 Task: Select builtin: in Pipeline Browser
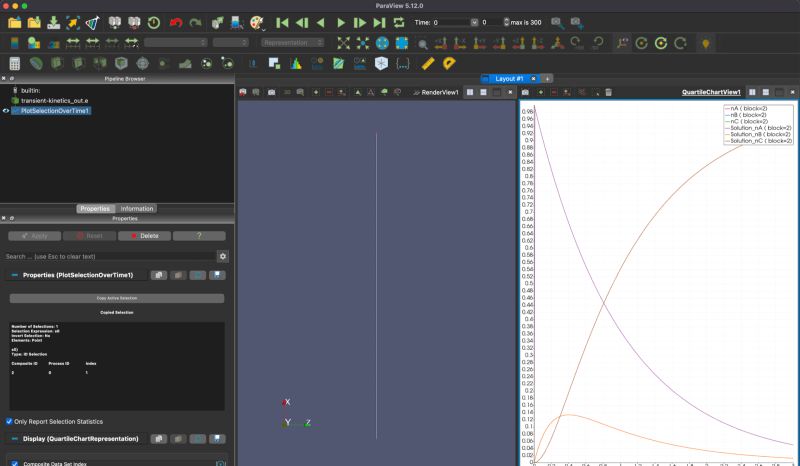point(30,90)
